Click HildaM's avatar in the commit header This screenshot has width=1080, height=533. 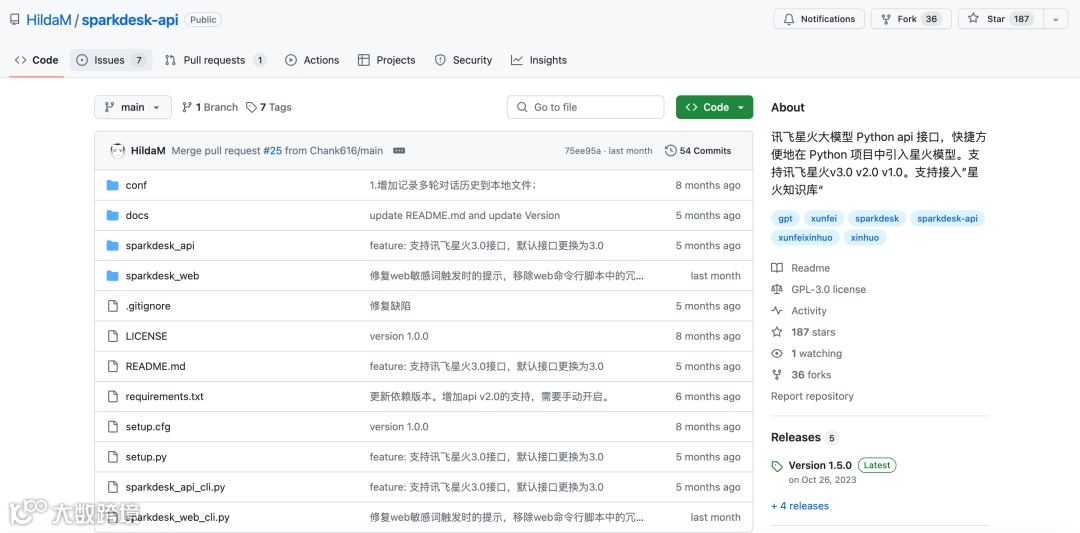pyautogui.click(x=117, y=150)
